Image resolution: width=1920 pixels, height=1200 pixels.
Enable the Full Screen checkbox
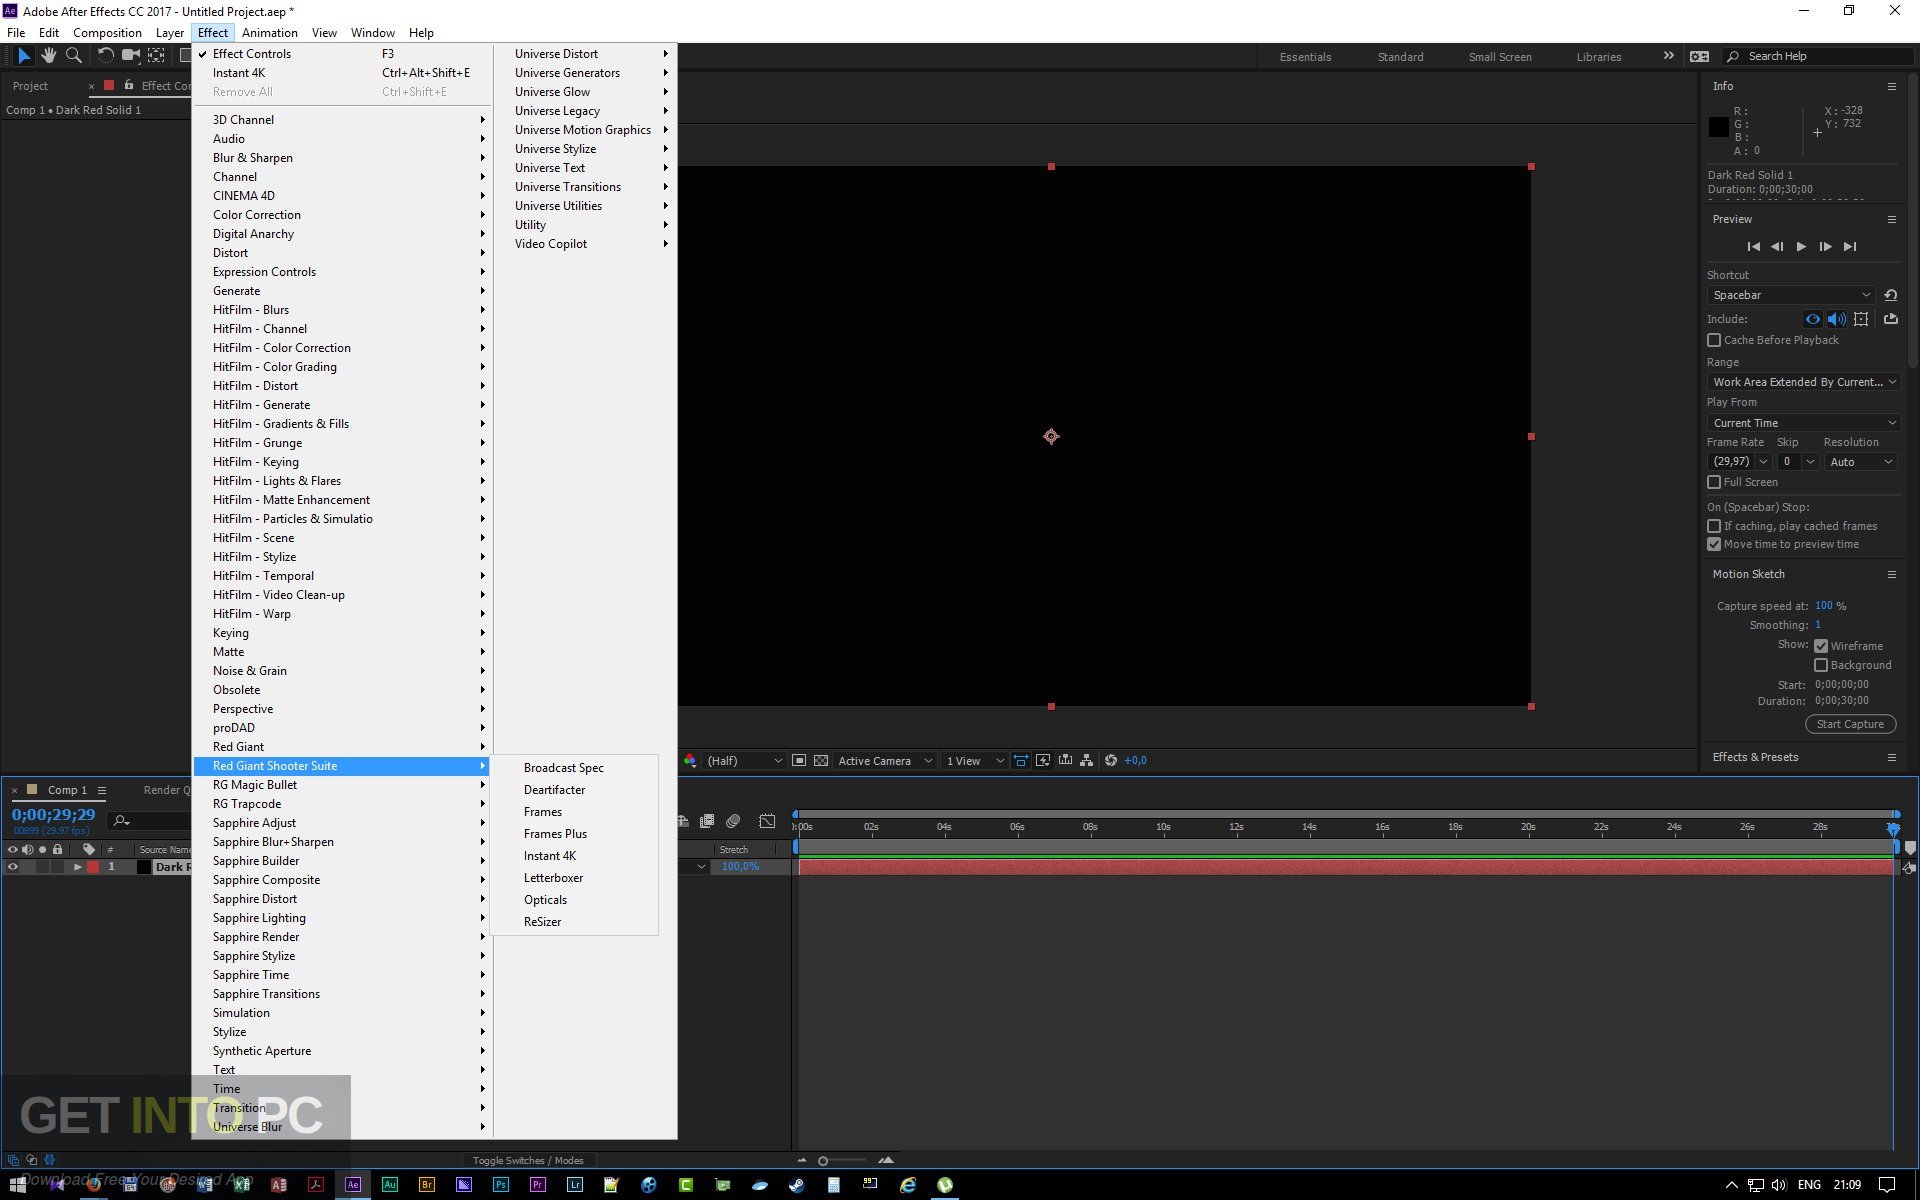click(x=1714, y=482)
